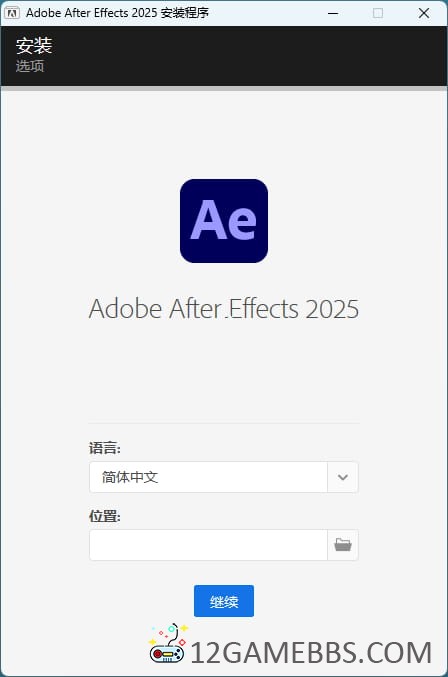Screen dimensions: 448x677
Task: Click the 12GAMEBBS.COM watermark text
Action: coord(311,652)
